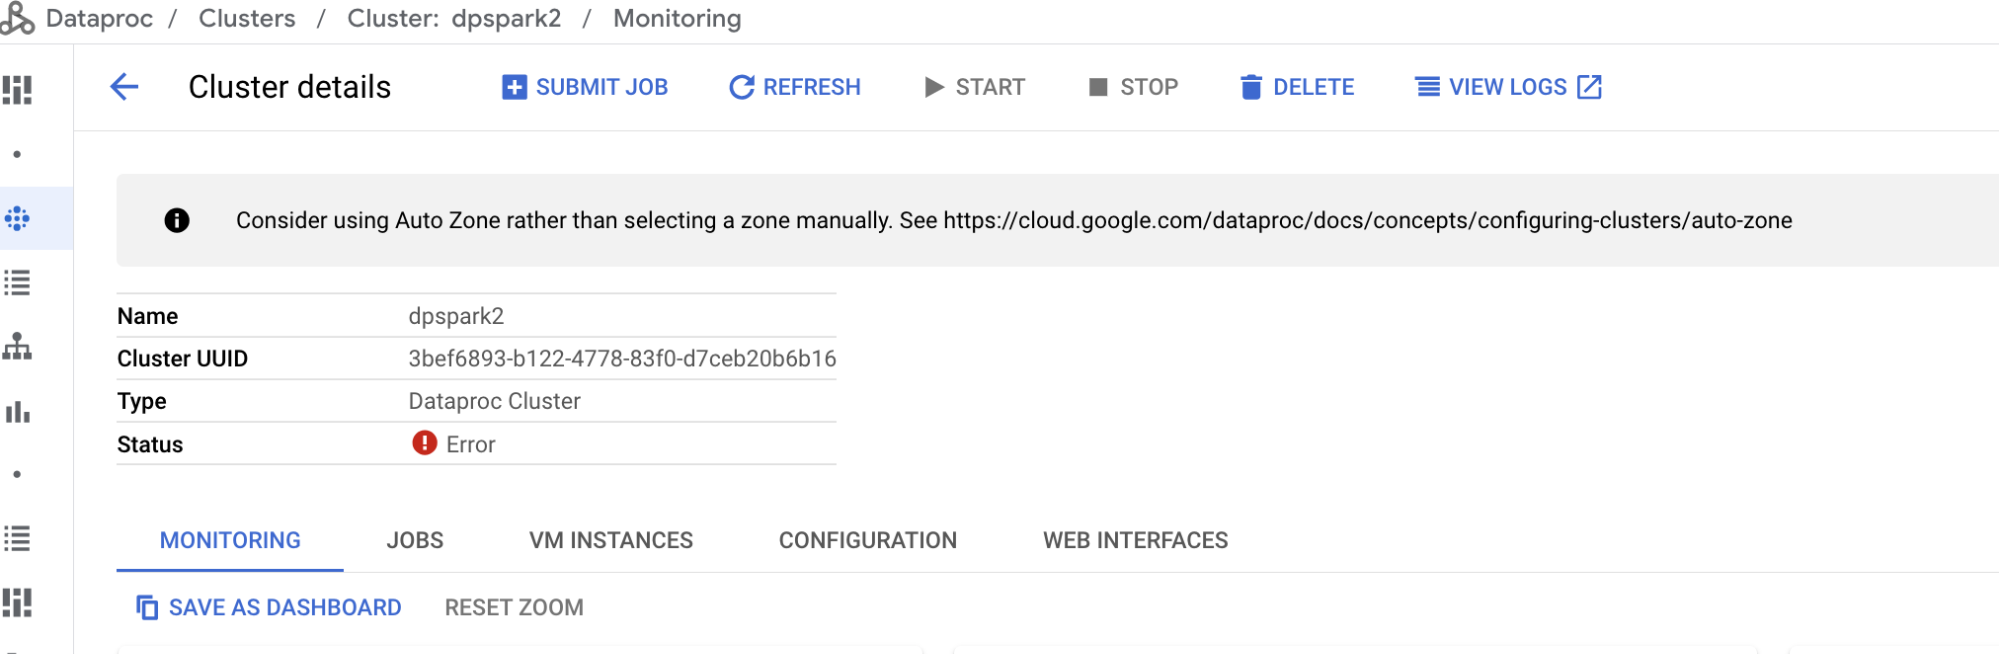The width and height of the screenshot is (1999, 654).
Task: Go back using the left arrow
Action: [x=124, y=87]
